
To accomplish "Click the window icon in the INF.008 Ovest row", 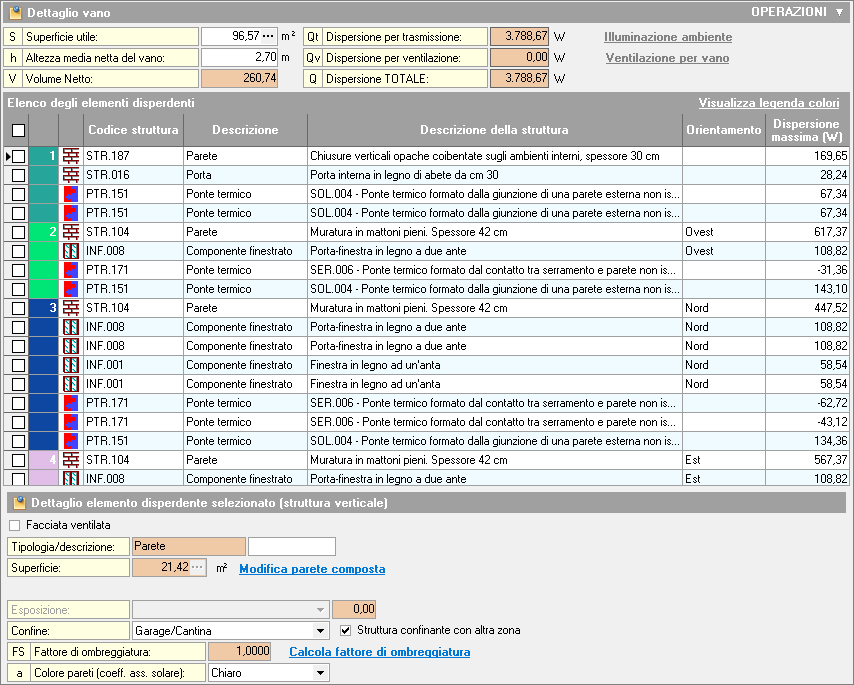I will 71,251.
